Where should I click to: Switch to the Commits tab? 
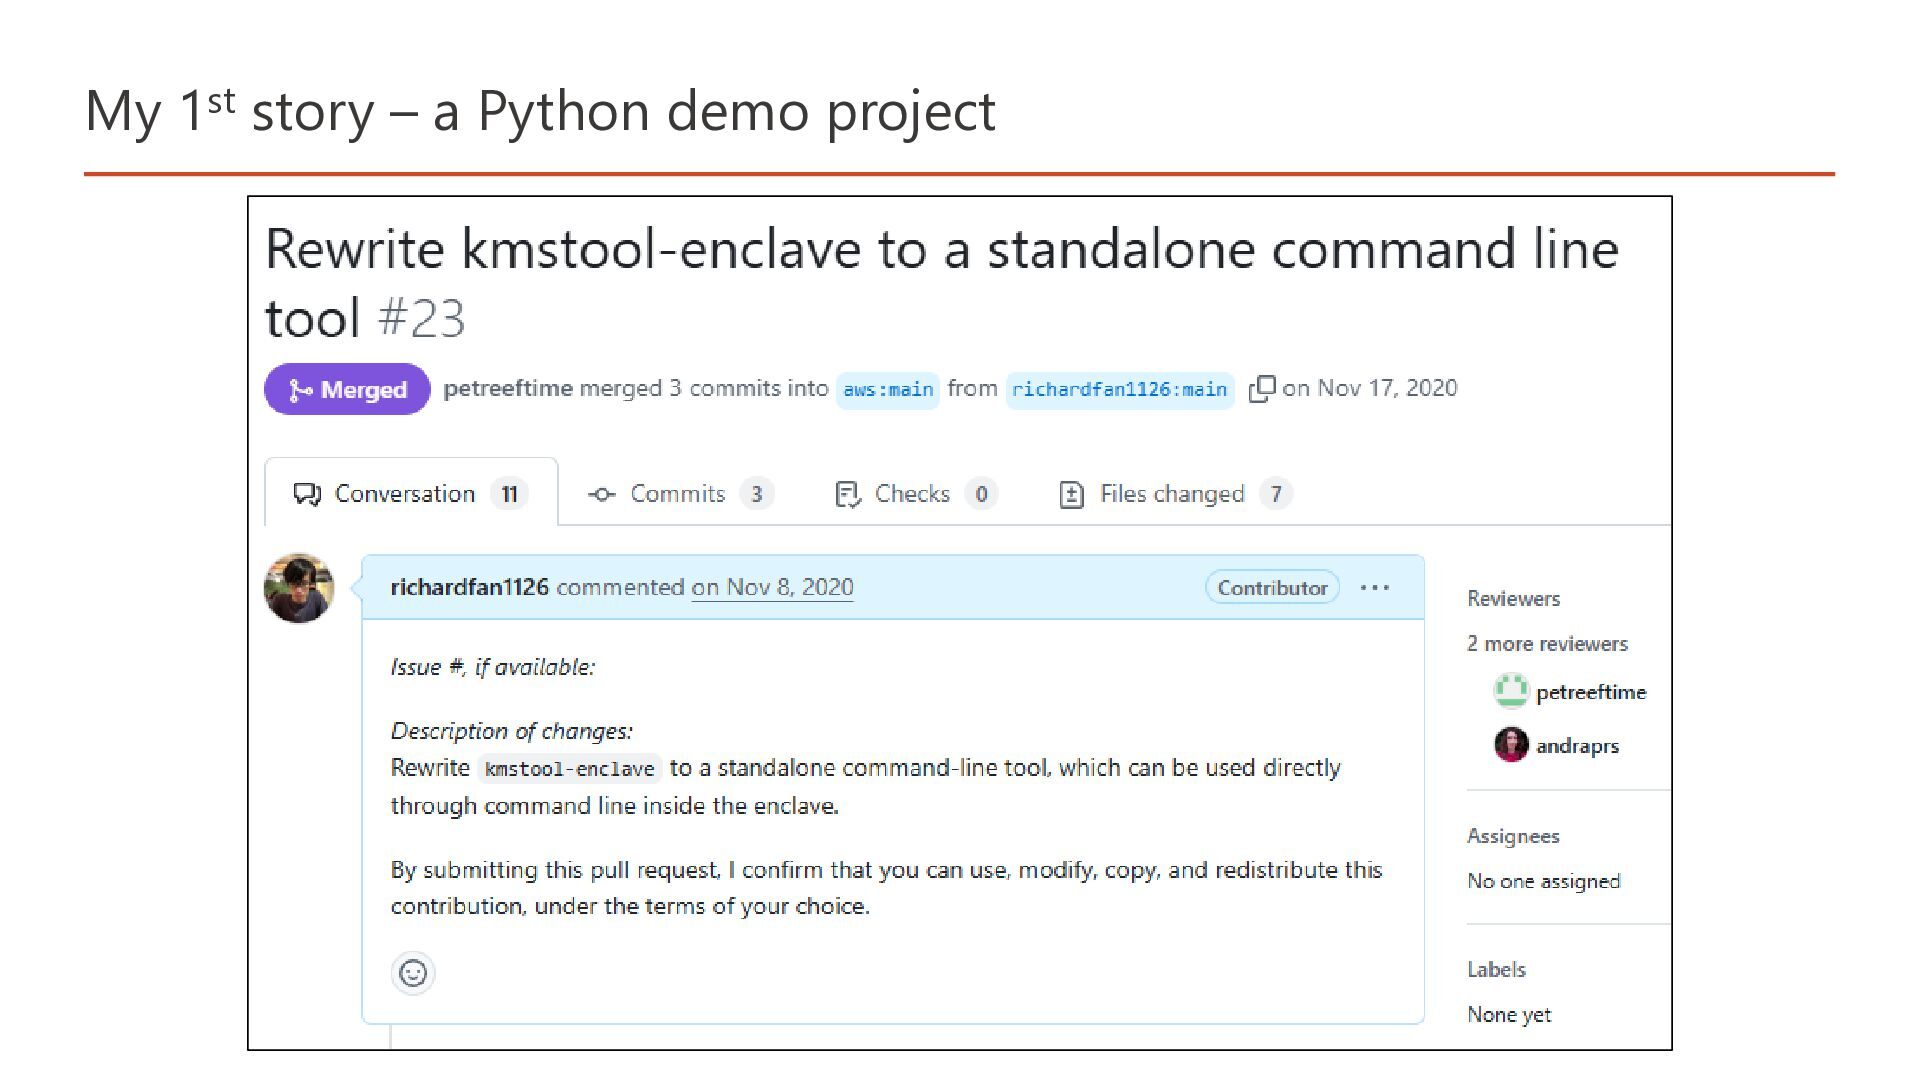coord(677,494)
